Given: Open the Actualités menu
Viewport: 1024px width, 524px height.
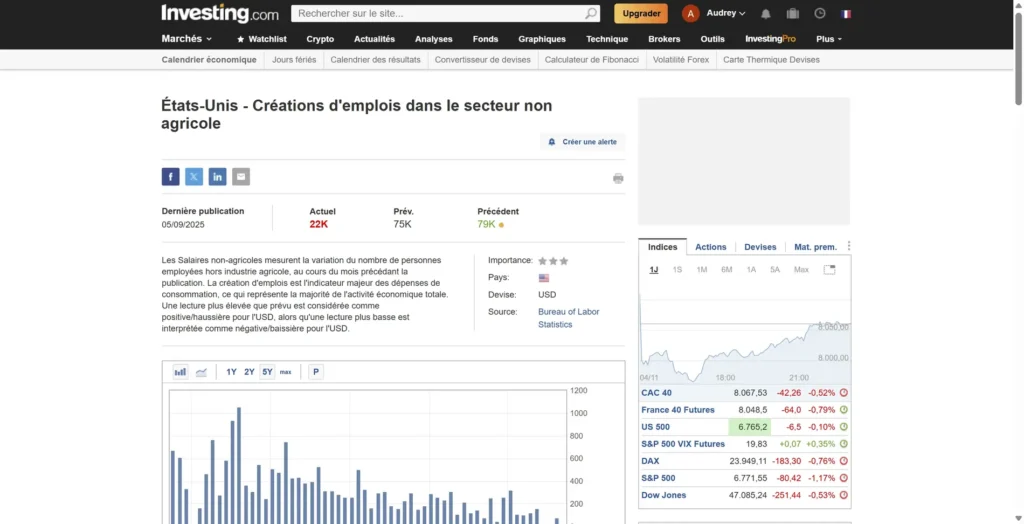Looking at the screenshot, I should click(374, 39).
